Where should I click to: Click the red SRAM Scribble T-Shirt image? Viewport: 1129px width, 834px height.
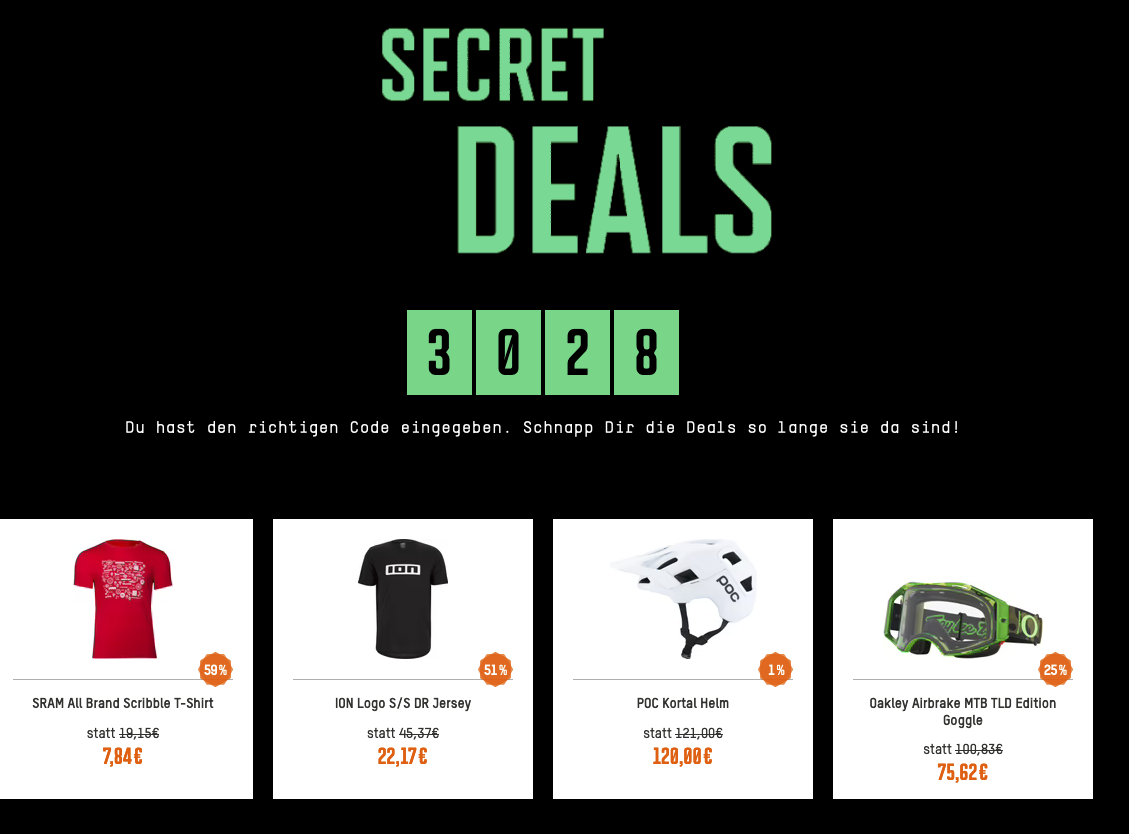click(123, 599)
